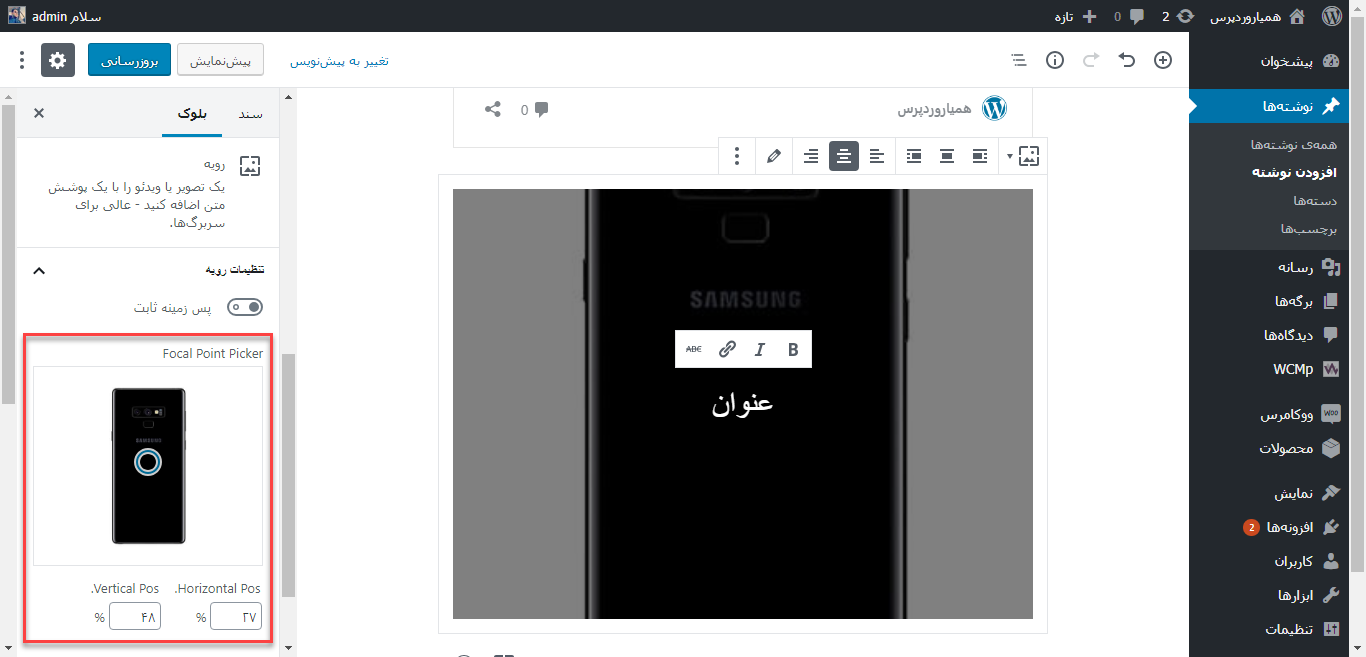Apply bold with the B button

click(793, 349)
